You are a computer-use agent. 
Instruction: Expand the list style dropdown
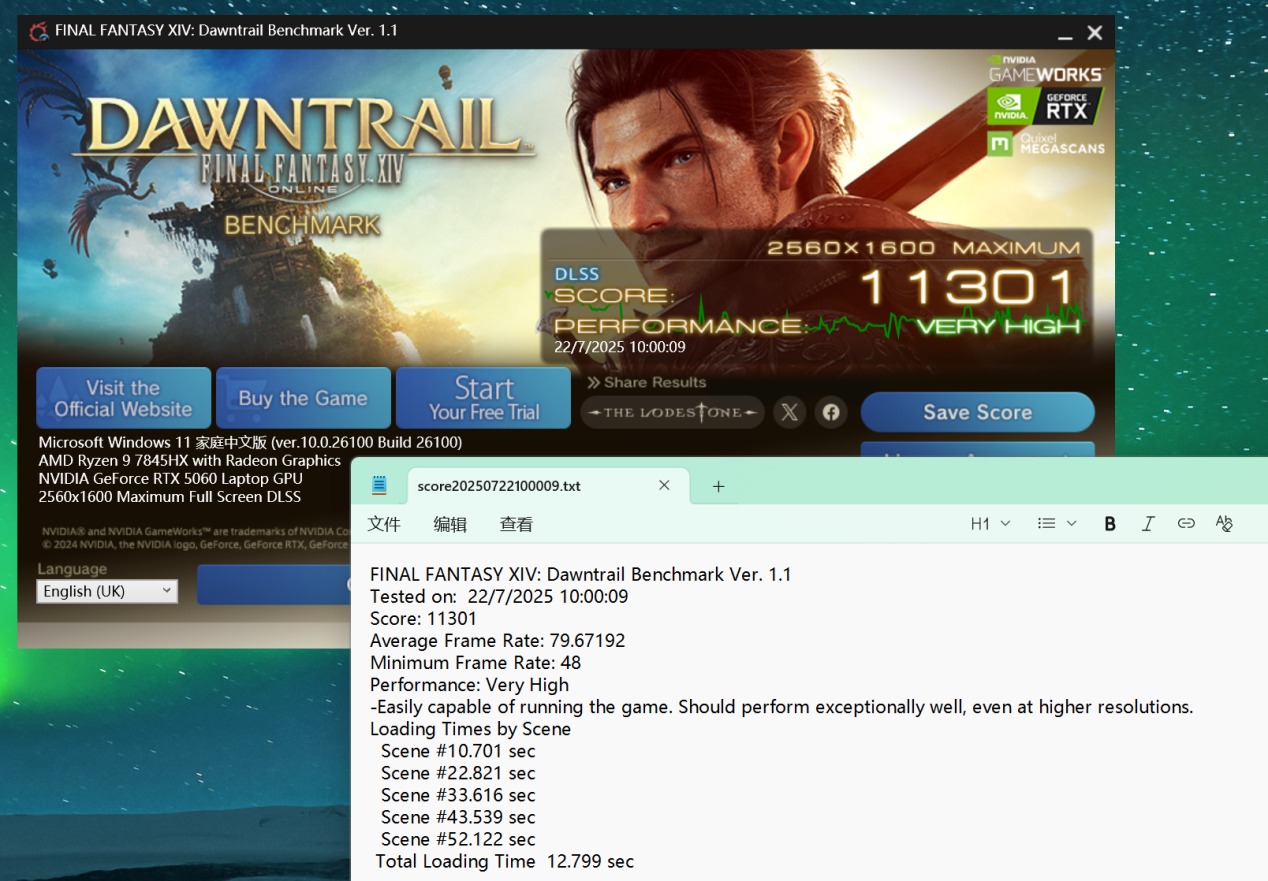1057,523
